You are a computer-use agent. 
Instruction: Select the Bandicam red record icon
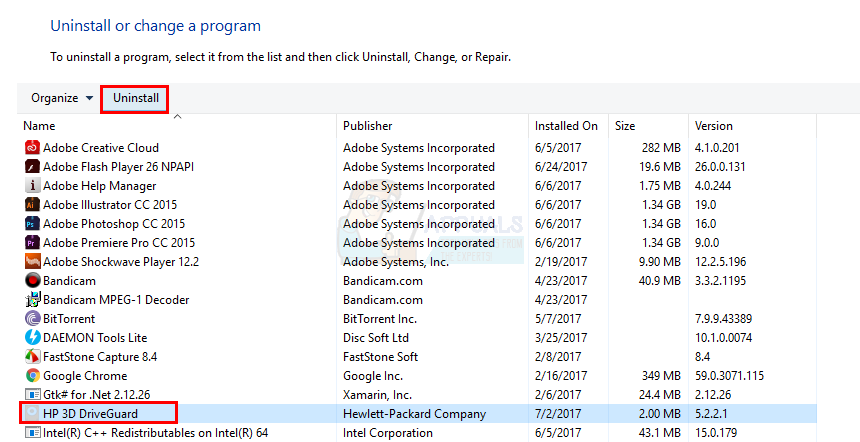(x=32, y=281)
